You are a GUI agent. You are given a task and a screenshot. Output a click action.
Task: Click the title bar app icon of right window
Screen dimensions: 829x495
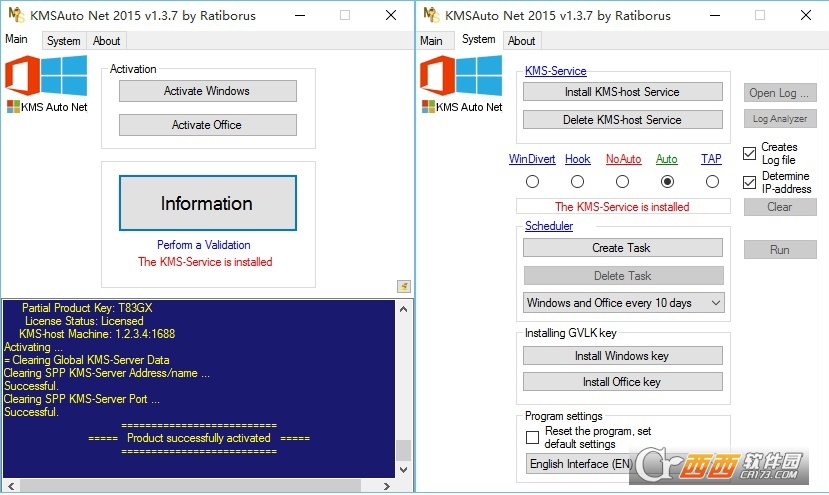coord(431,15)
